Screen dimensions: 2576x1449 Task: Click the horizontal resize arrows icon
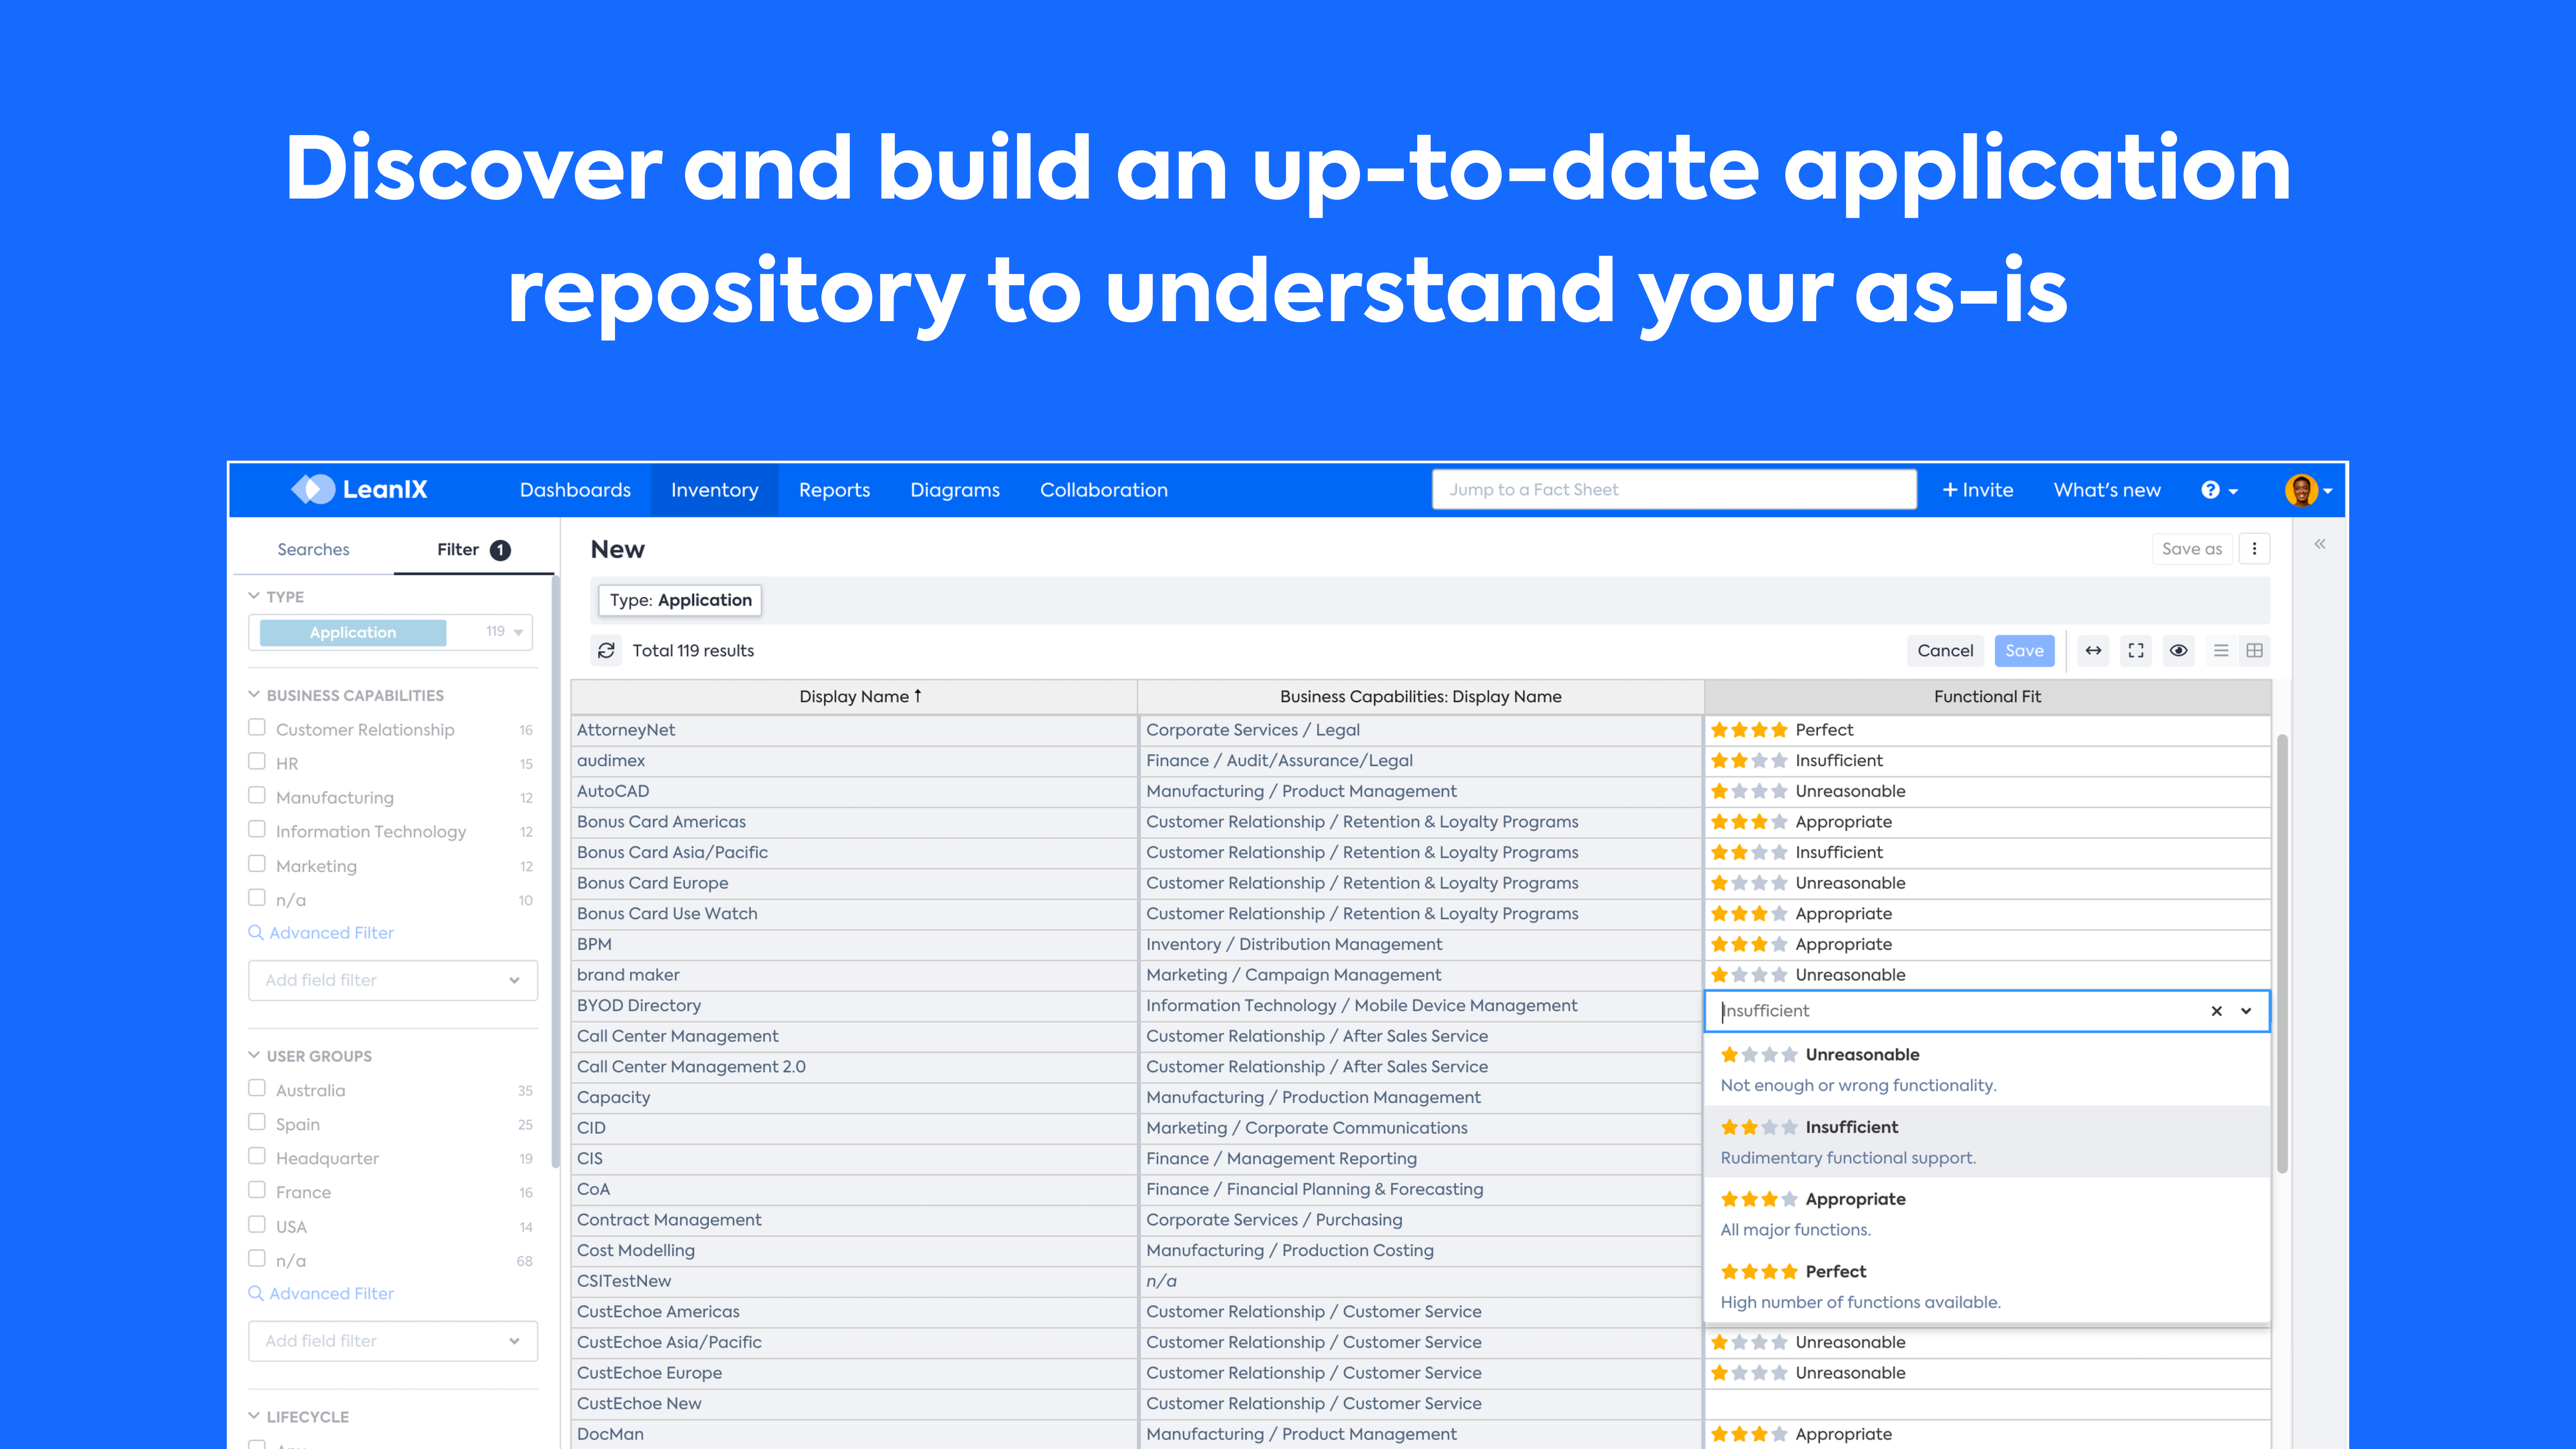(x=2093, y=650)
